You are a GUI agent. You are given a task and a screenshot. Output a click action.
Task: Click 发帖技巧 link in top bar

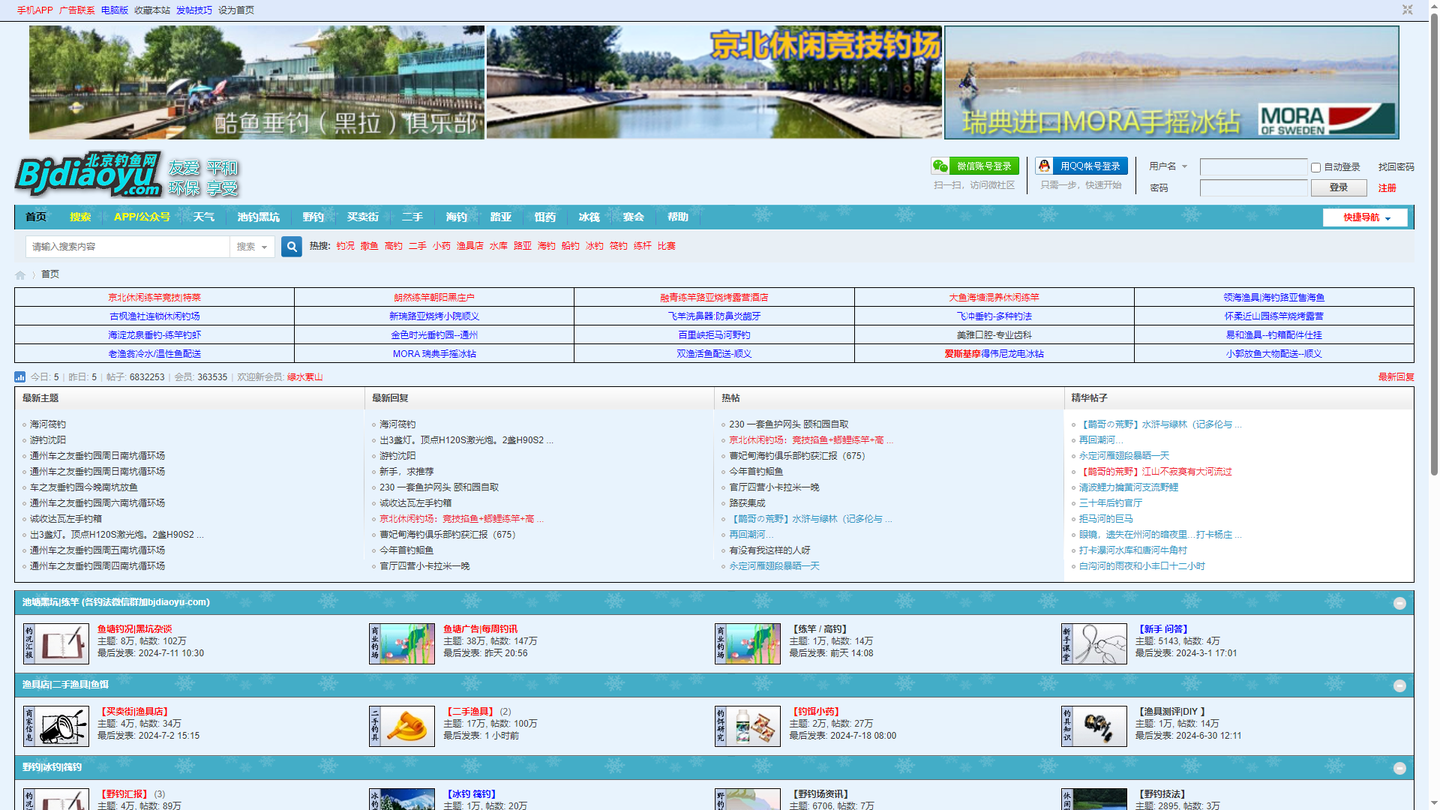[194, 10]
